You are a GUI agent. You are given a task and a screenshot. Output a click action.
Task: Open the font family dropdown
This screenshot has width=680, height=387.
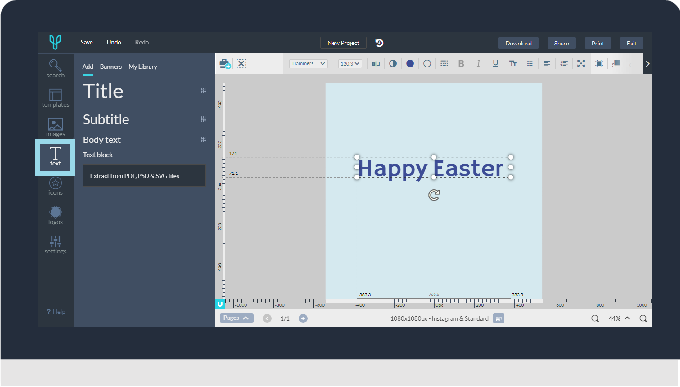tap(308, 63)
